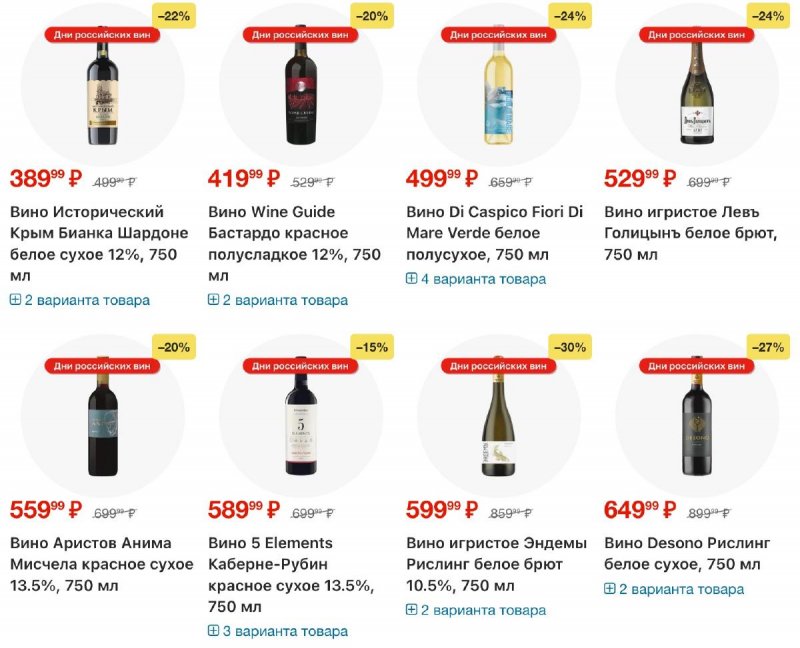800x648 pixels.
Task: Click plus icon under Эндемы Рислинг
Action: pos(412,610)
